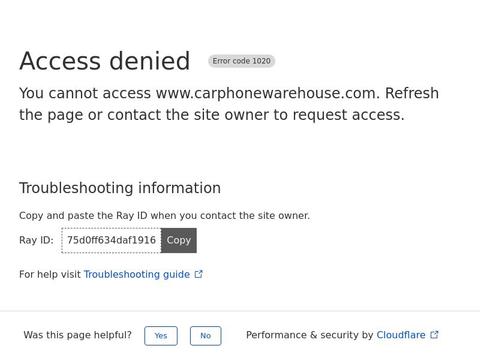Click the Error code 1020 badge
Screen dimensions: 480x360
pyautogui.click(x=241, y=61)
